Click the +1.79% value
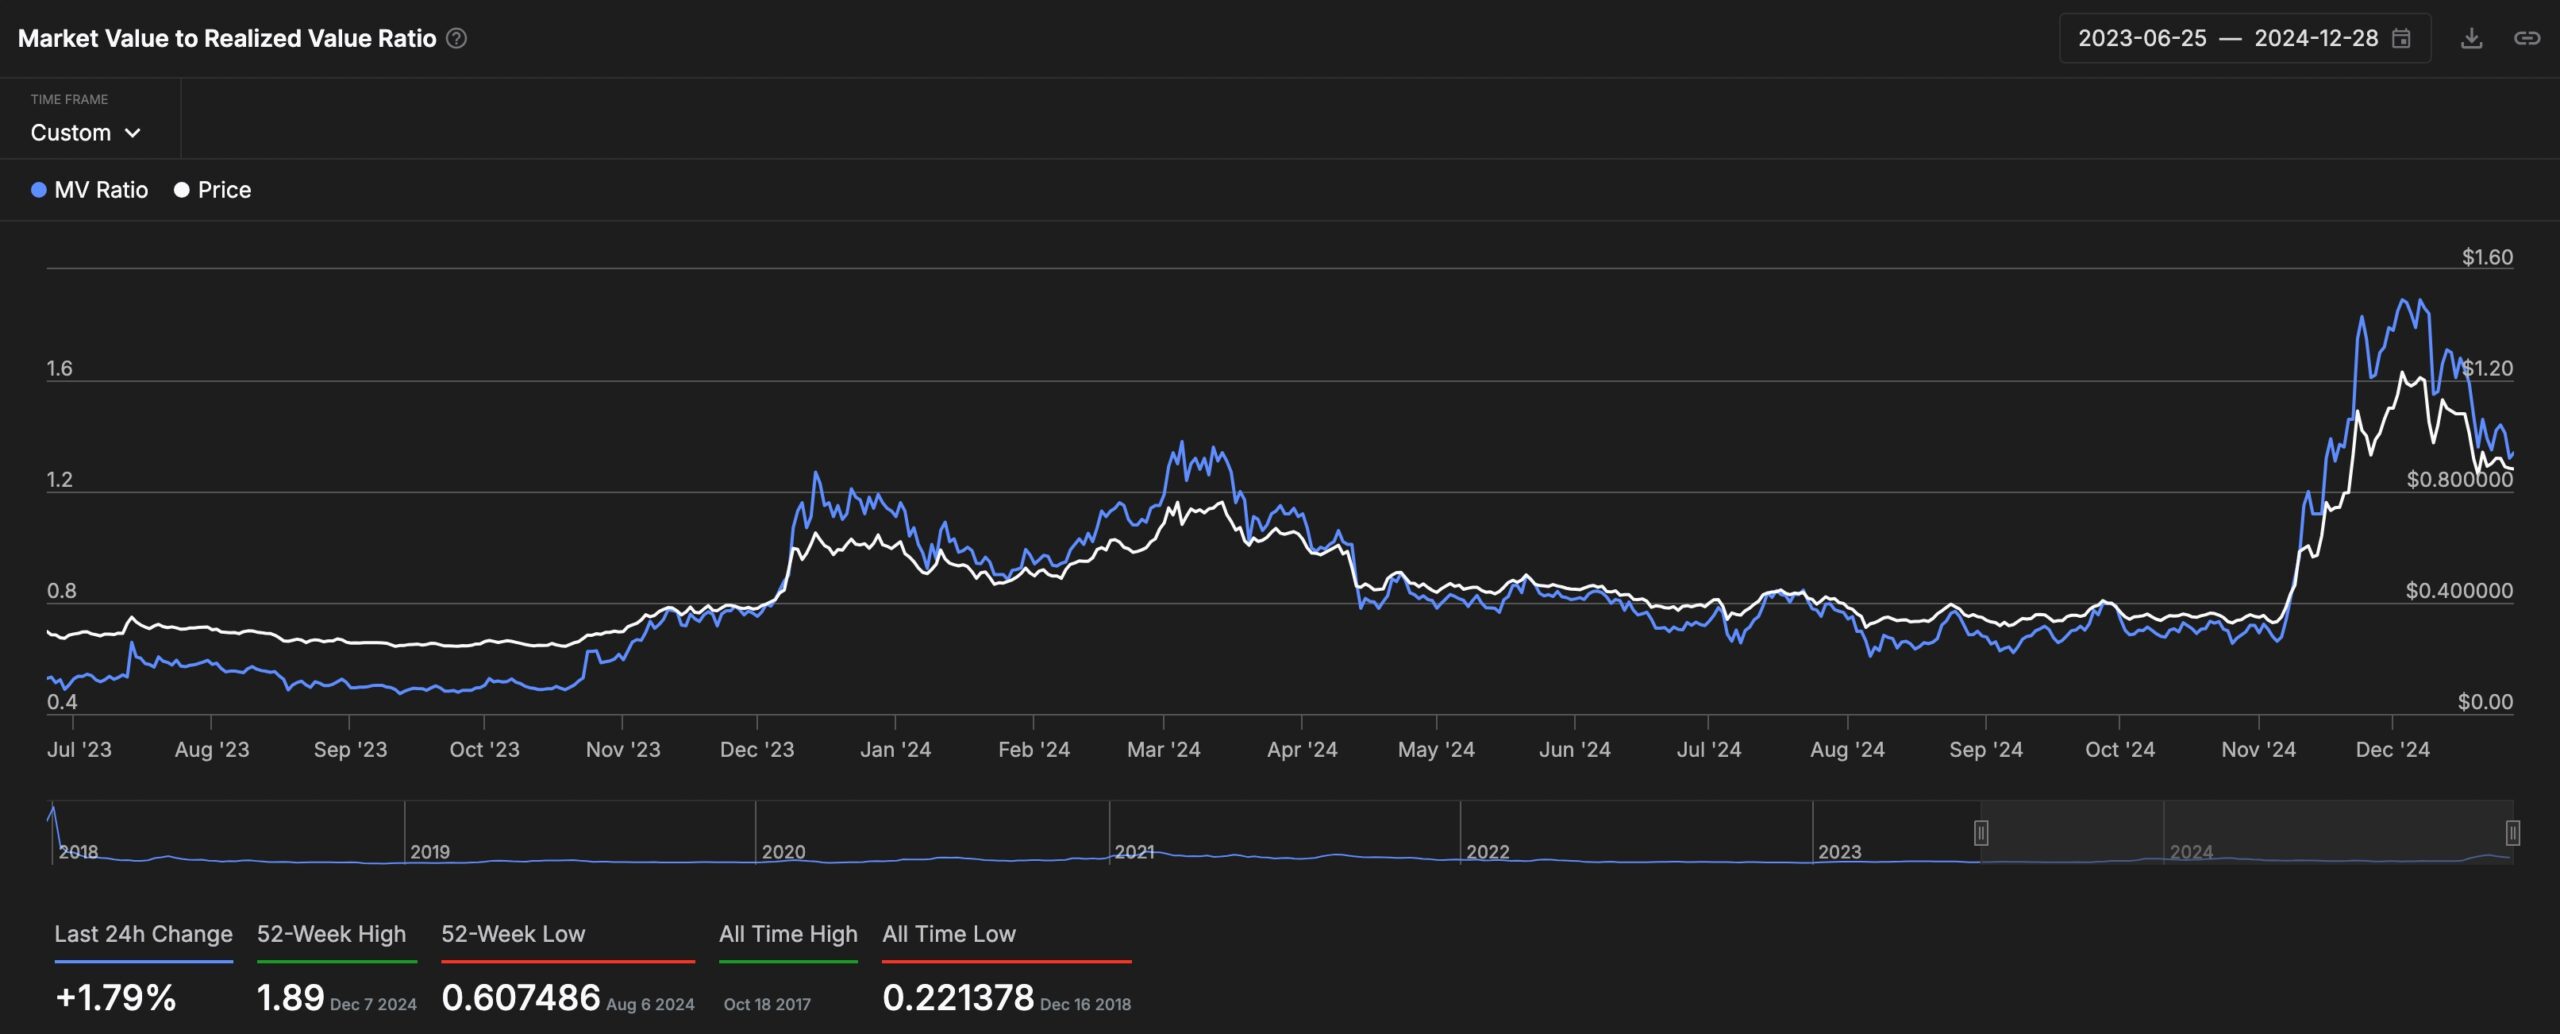 tap(116, 997)
